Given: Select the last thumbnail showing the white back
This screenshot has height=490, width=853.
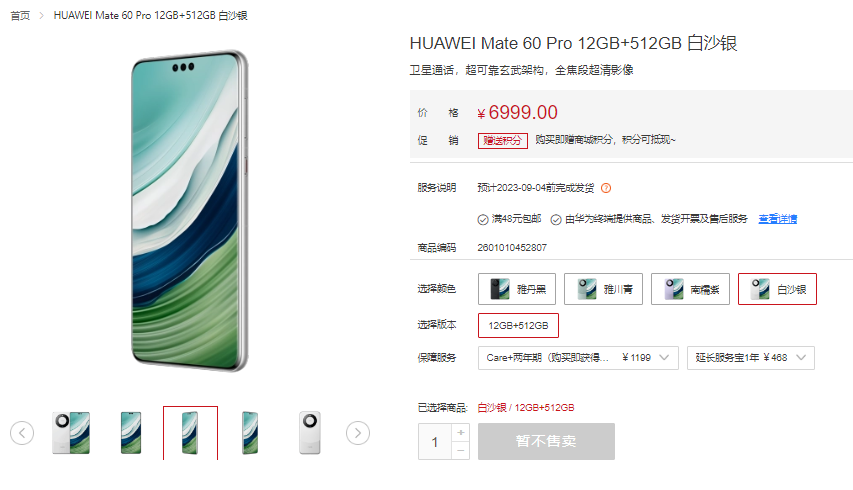Looking at the screenshot, I should coord(310,433).
